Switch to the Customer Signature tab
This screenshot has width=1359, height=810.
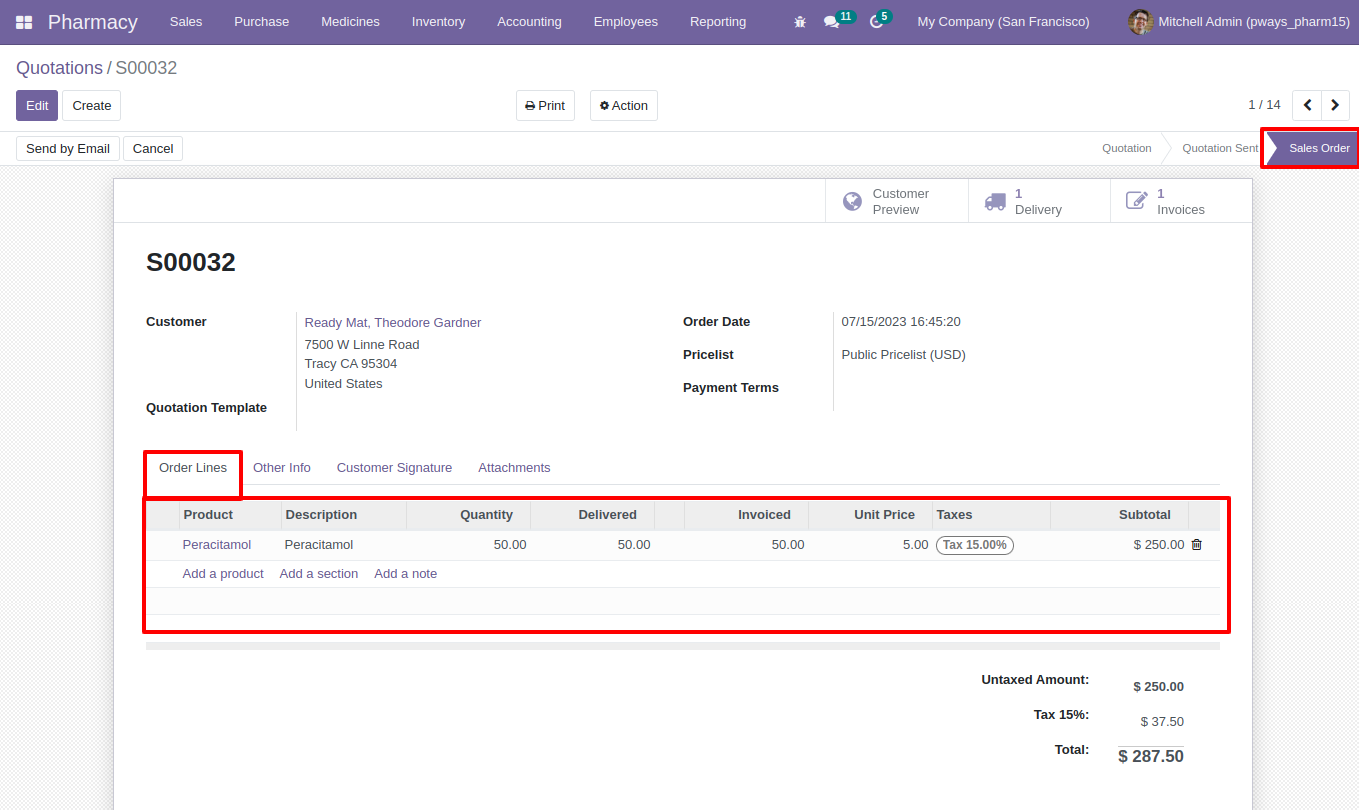pyautogui.click(x=394, y=468)
